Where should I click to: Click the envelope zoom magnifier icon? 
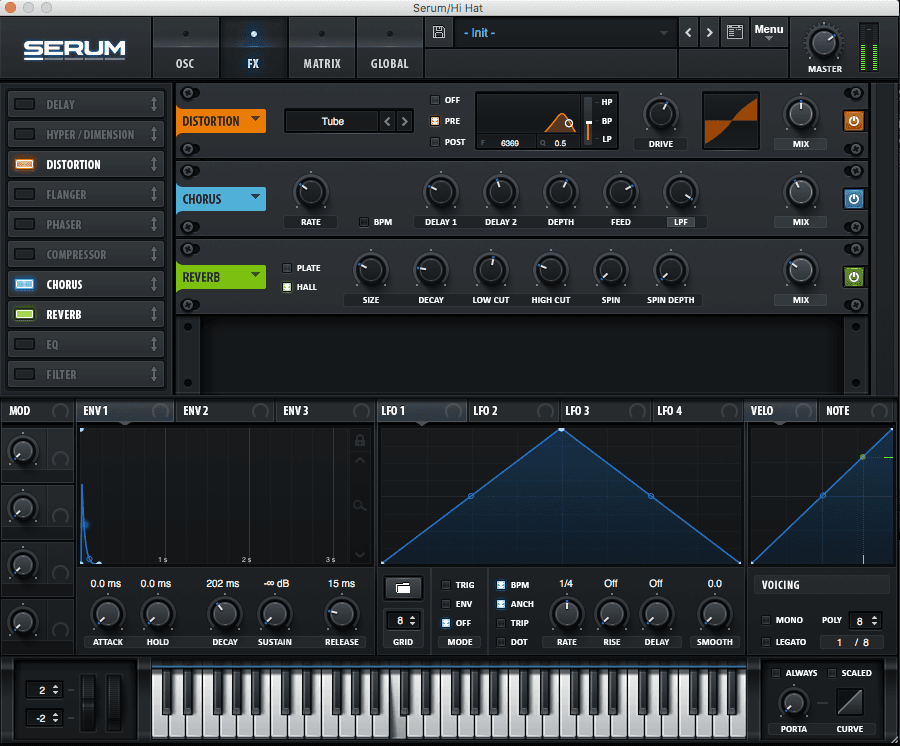(360, 506)
